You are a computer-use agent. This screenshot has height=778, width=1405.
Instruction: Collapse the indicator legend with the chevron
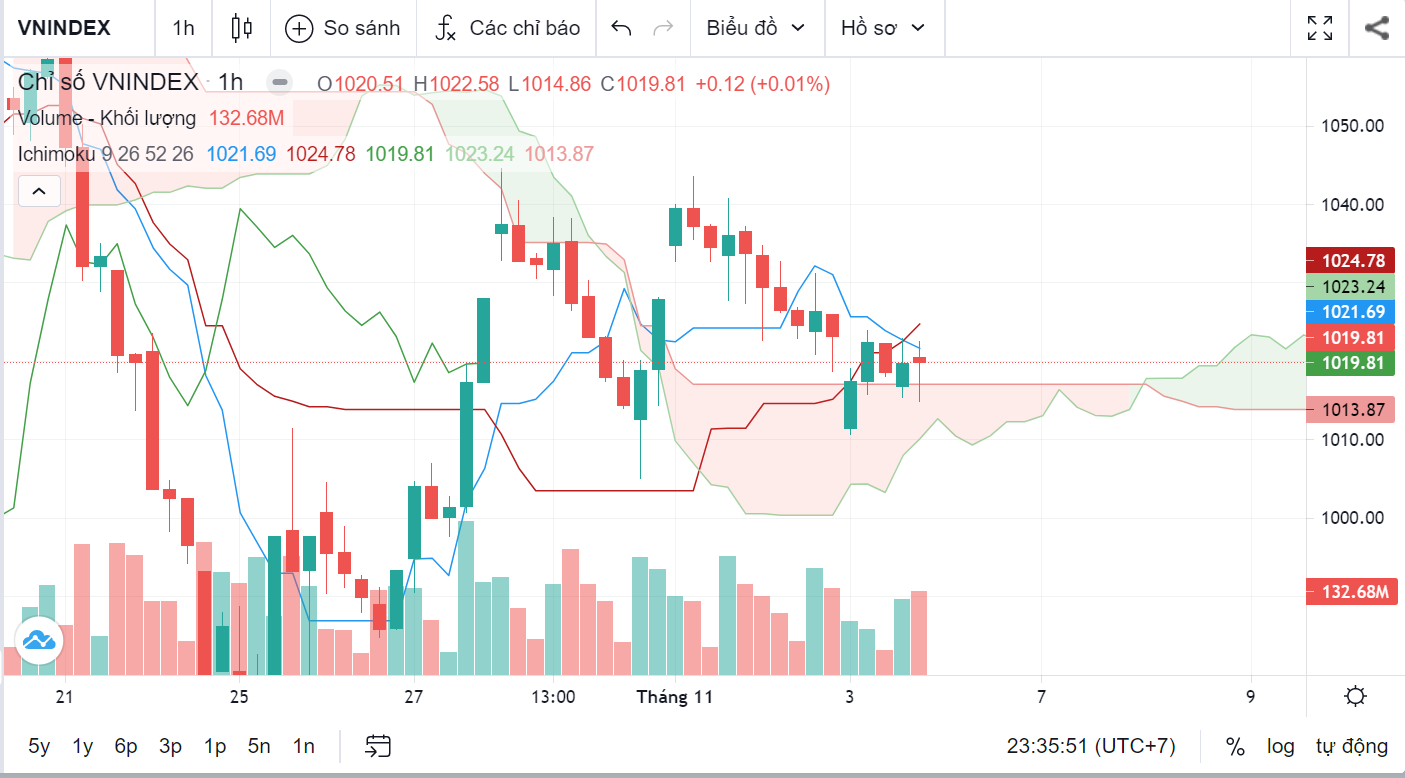[x=38, y=190]
